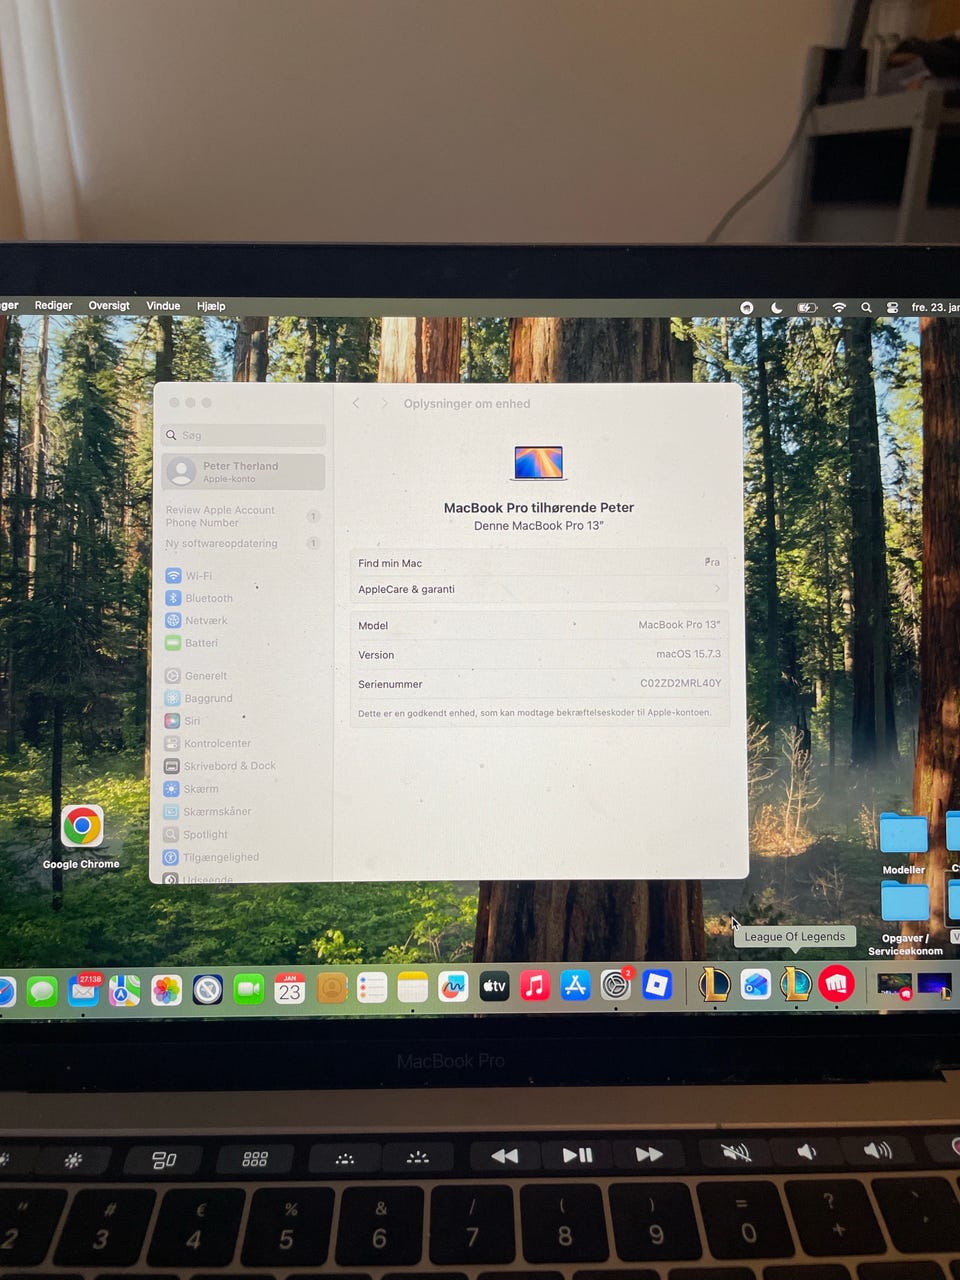Launch Freeform from the Dock
The height and width of the screenshot is (1280, 960).
tap(453, 988)
